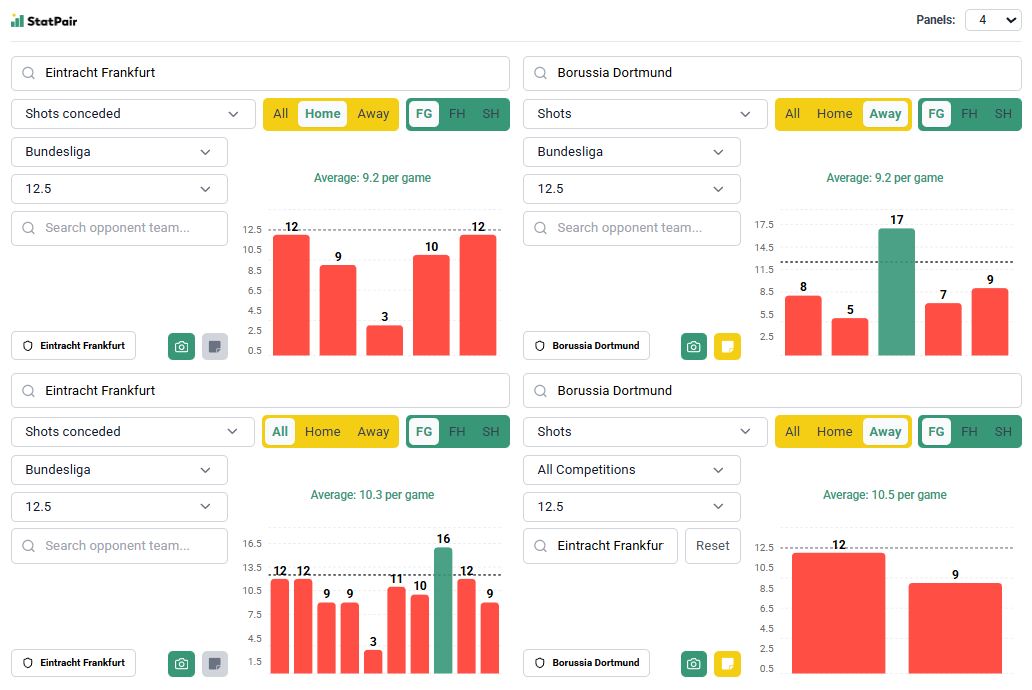Click camera icon in top-right Dortmund panel
Viewport: 1032px width, 690px height.
click(694, 346)
